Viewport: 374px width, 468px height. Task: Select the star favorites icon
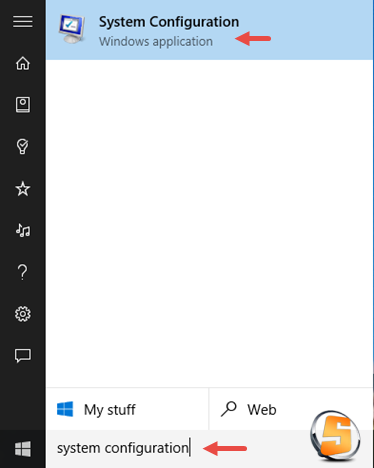click(23, 189)
